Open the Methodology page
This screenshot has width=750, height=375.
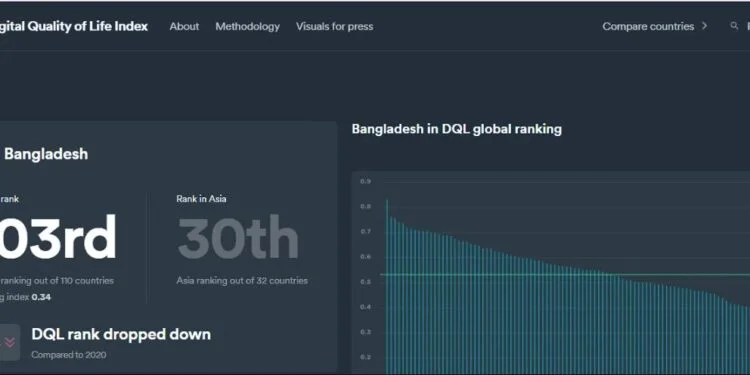[x=247, y=26]
